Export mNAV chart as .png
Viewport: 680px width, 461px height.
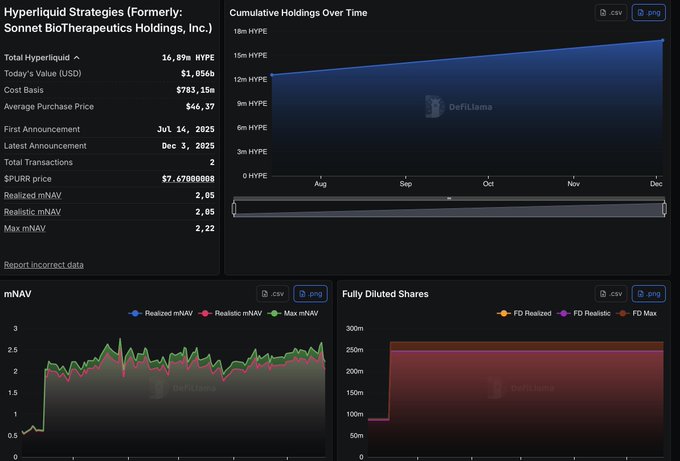pyautogui.click(x=311, y=294)
